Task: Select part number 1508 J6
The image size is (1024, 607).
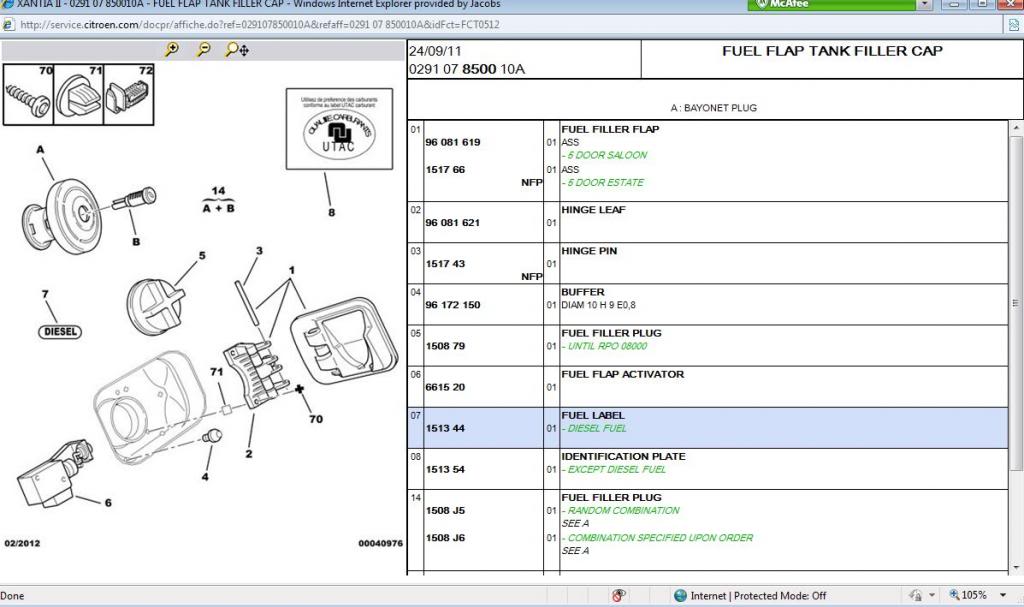Action: [x=445, y=538]
